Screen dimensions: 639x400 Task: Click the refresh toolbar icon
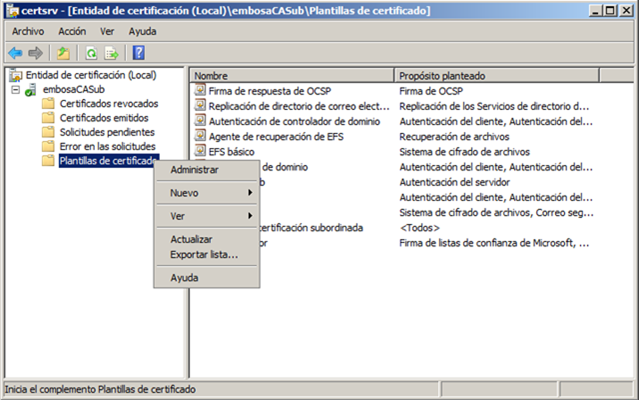pos(90,52)
